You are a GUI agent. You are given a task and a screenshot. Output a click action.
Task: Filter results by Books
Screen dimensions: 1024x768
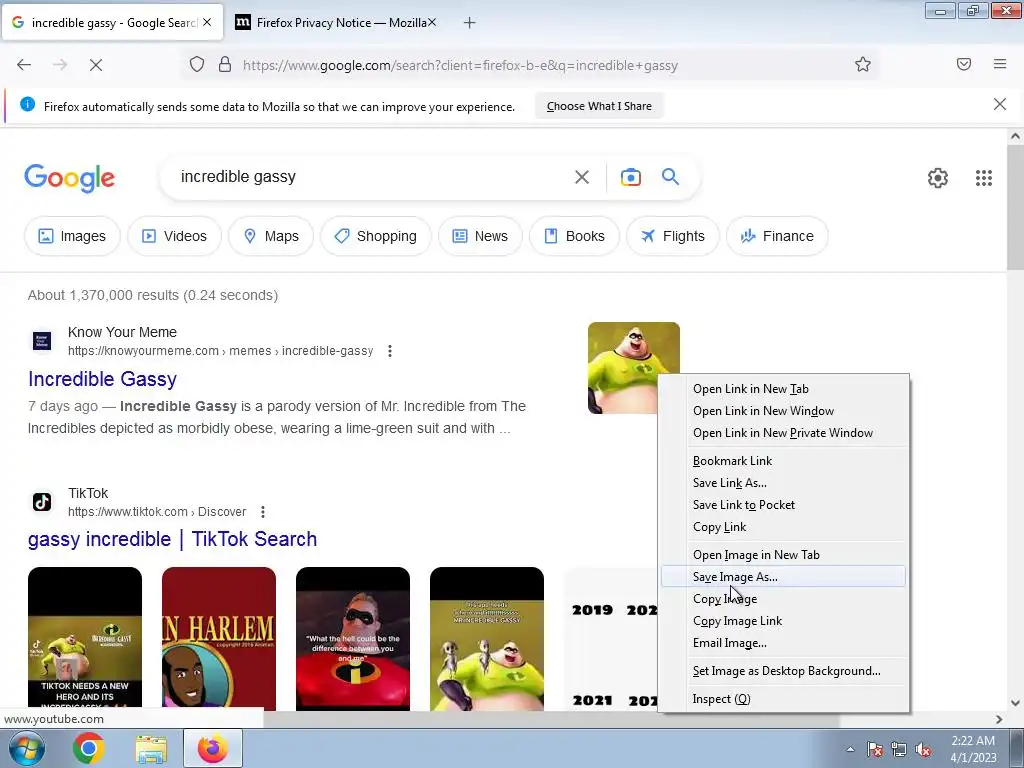coord(574,236)
